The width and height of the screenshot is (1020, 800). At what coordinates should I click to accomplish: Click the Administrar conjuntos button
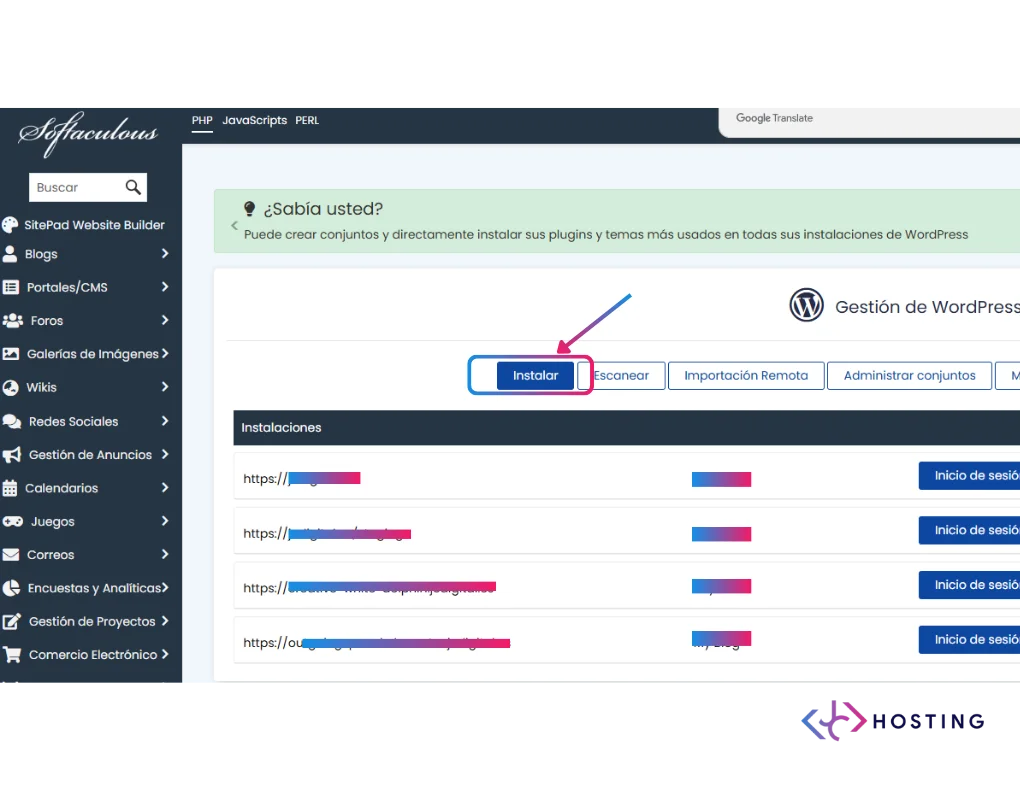(909, 376)
